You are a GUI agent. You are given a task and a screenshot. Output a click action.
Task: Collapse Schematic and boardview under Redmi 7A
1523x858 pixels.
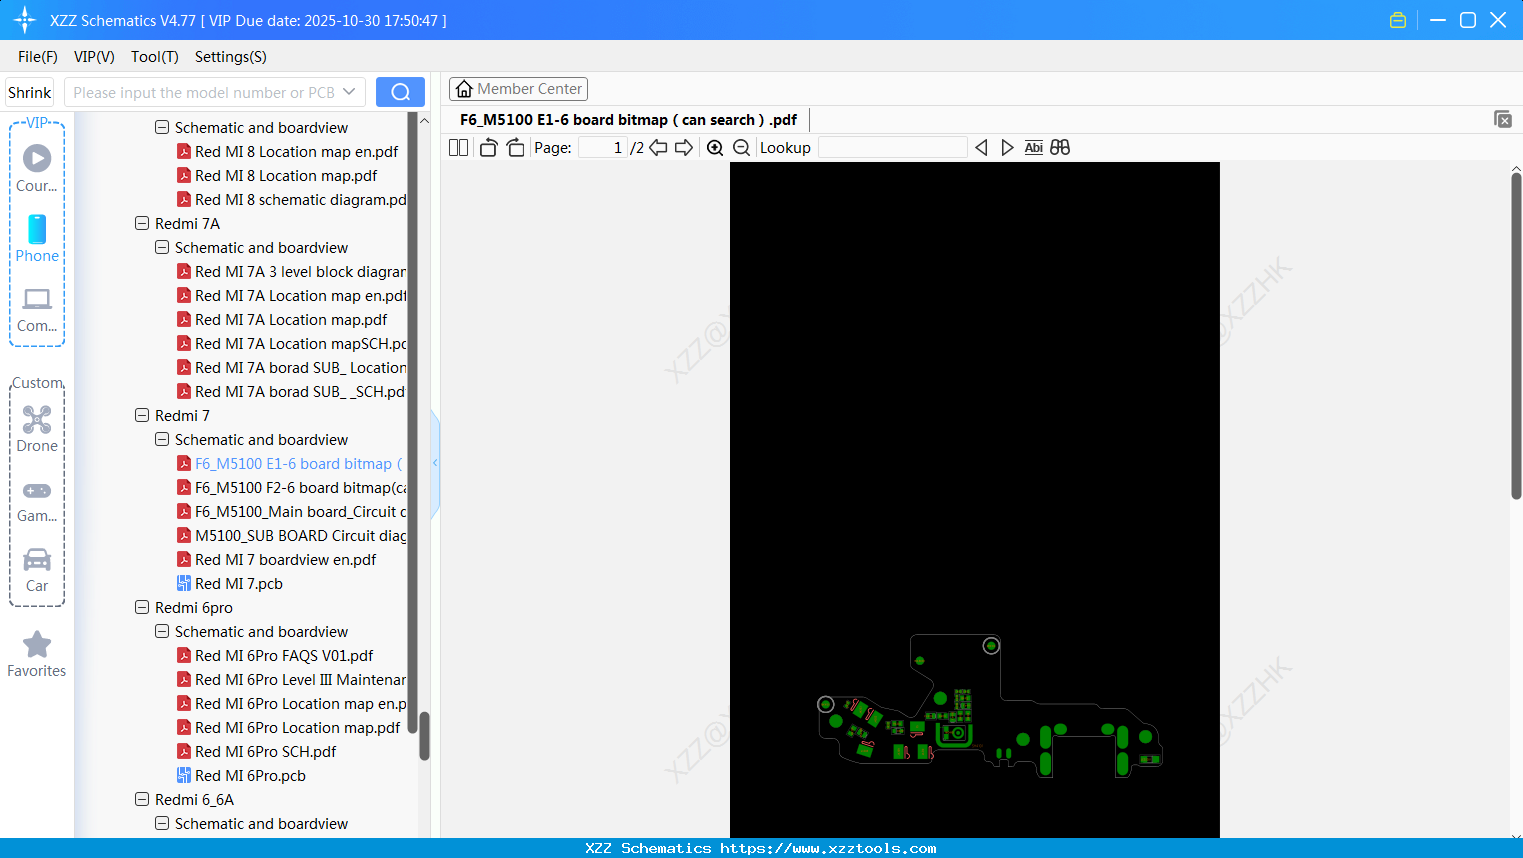click(x=162, y=247)
